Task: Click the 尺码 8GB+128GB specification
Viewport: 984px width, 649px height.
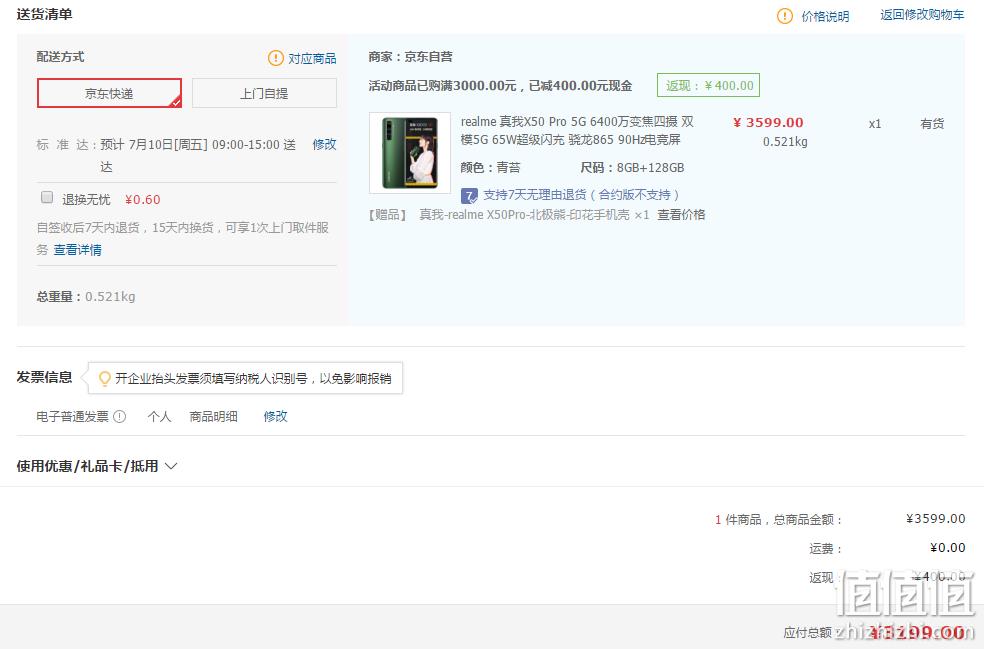Action: 633,168
